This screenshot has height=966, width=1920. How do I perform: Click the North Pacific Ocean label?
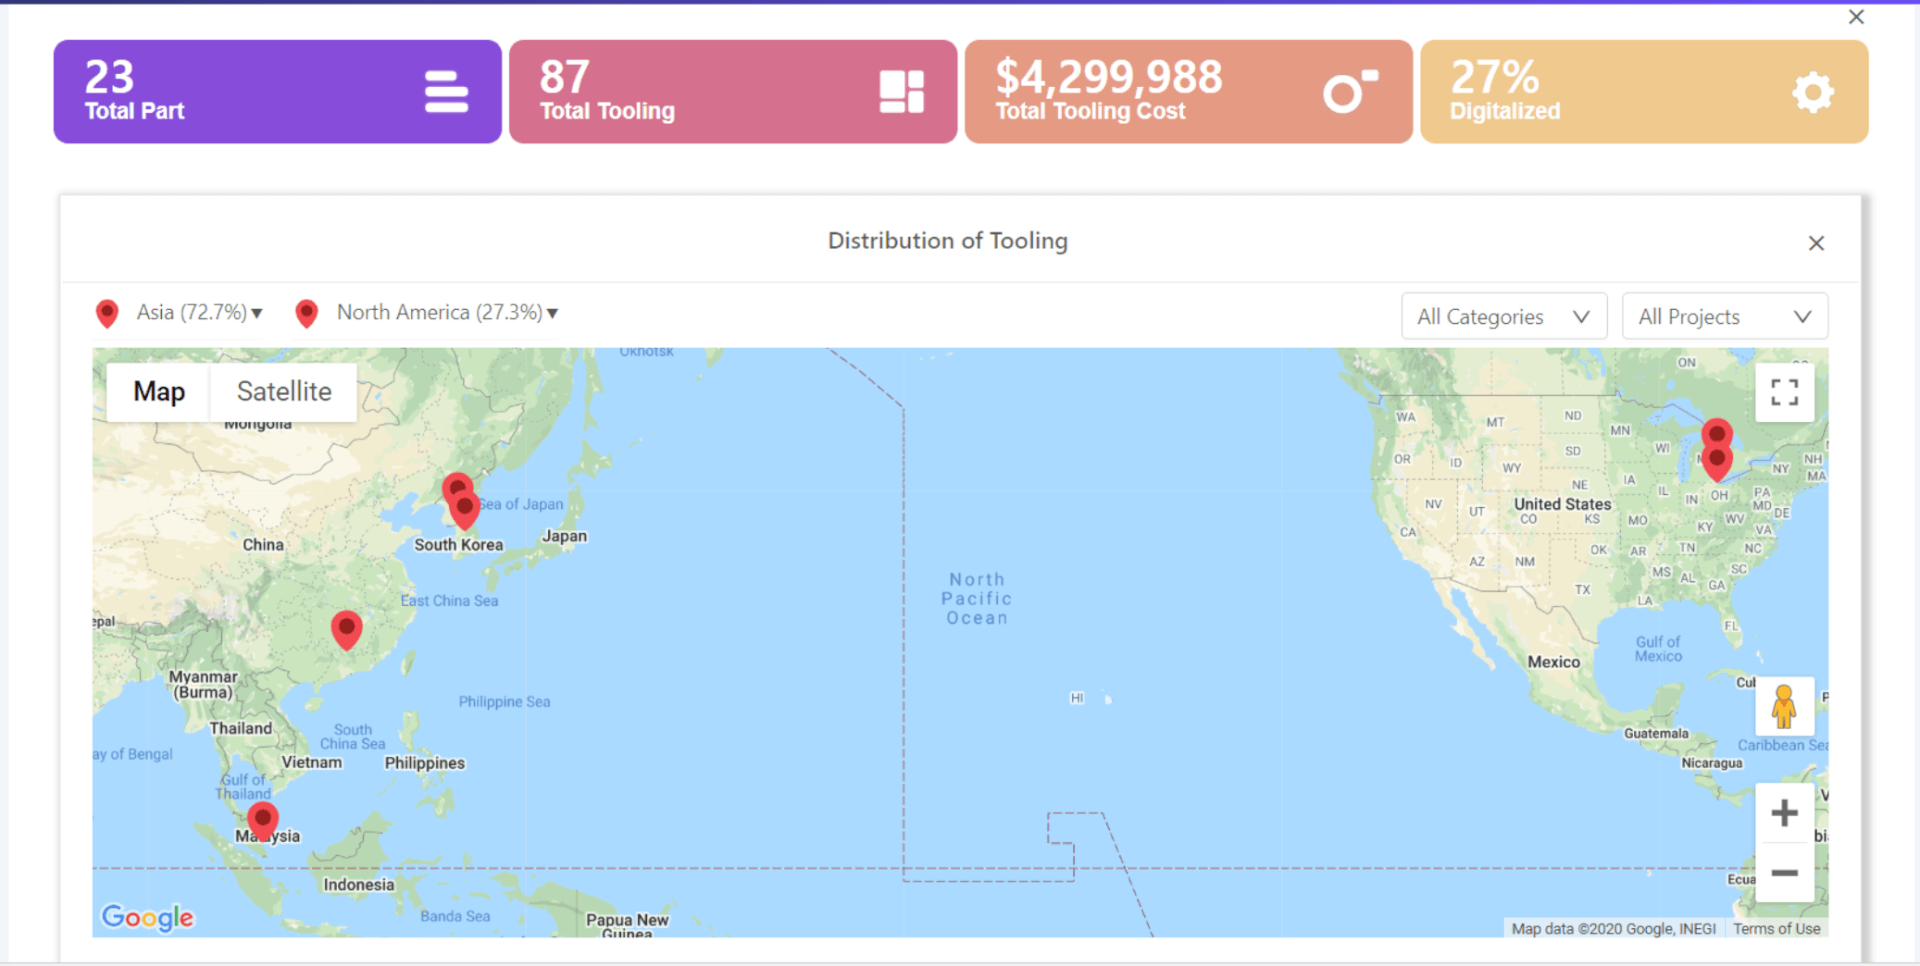point(977,599)
